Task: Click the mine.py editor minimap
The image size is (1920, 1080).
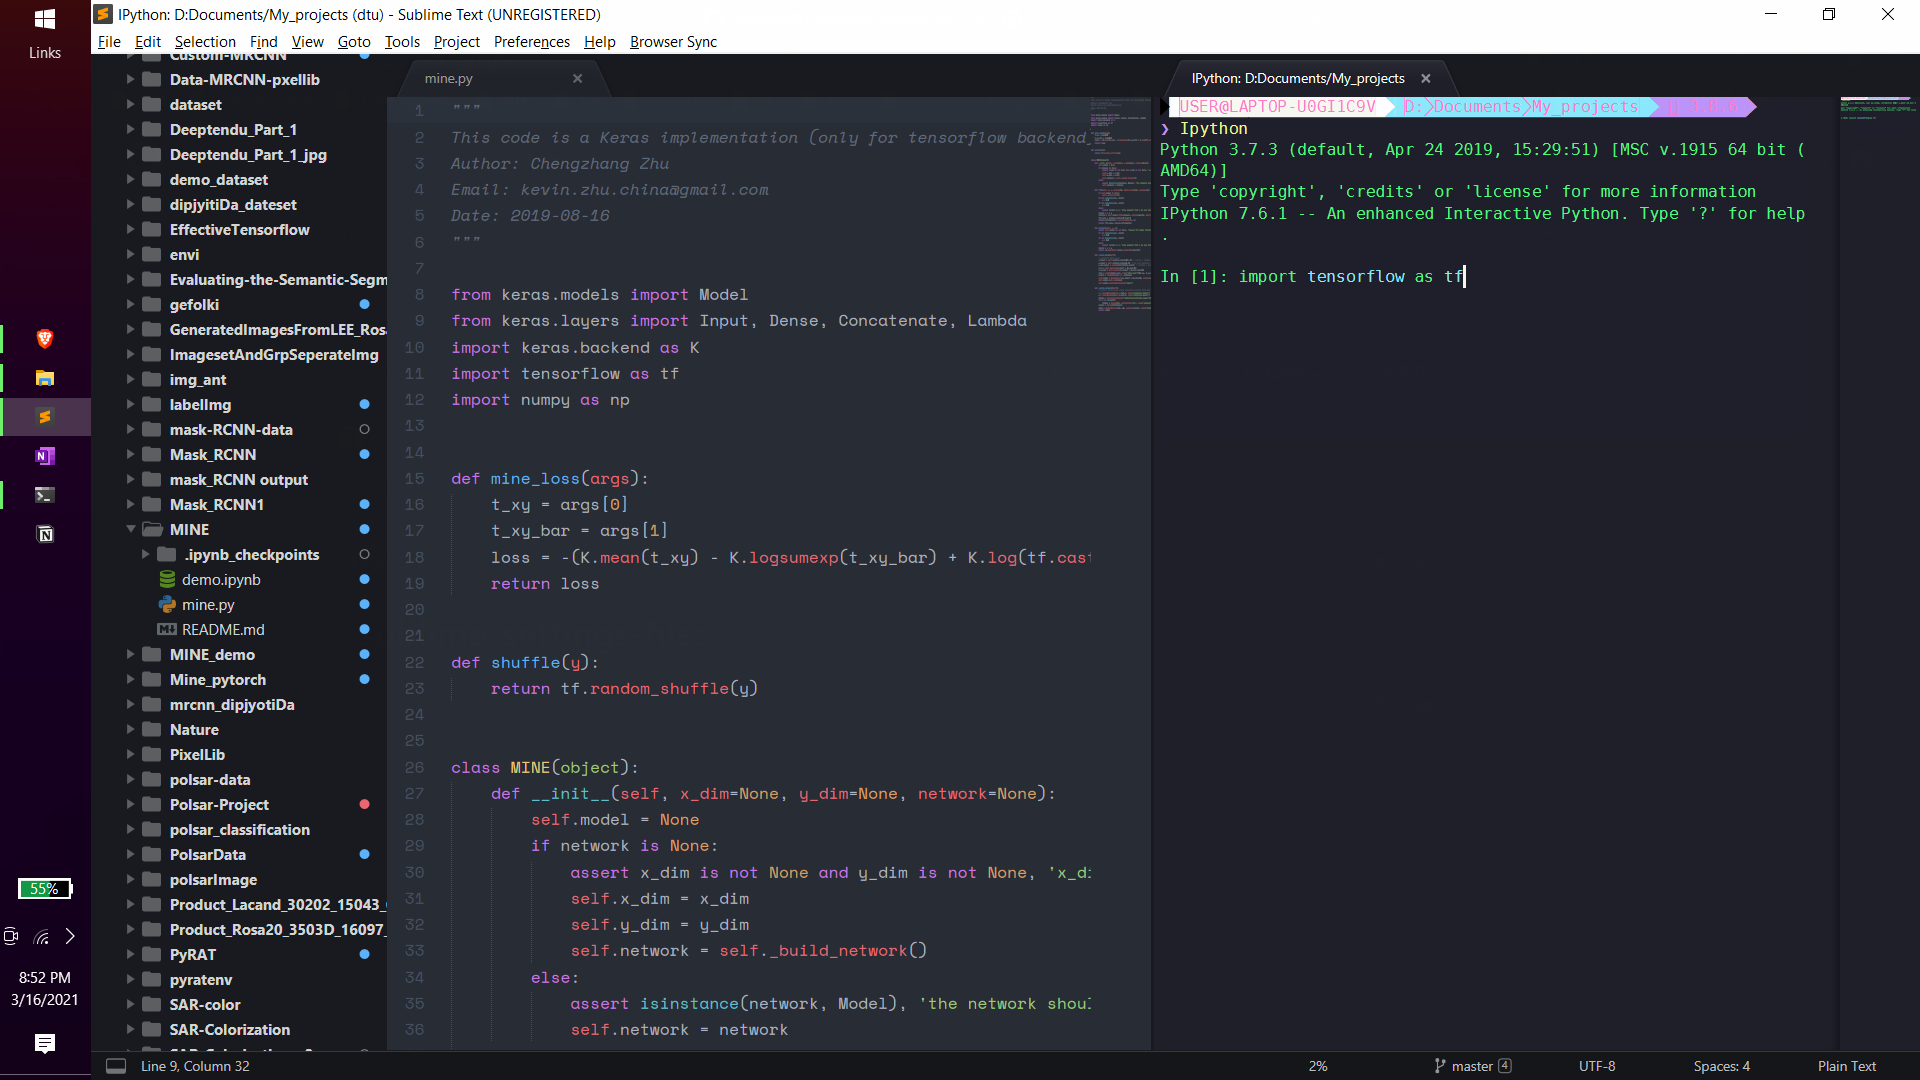Action: tap(1120, 205)
